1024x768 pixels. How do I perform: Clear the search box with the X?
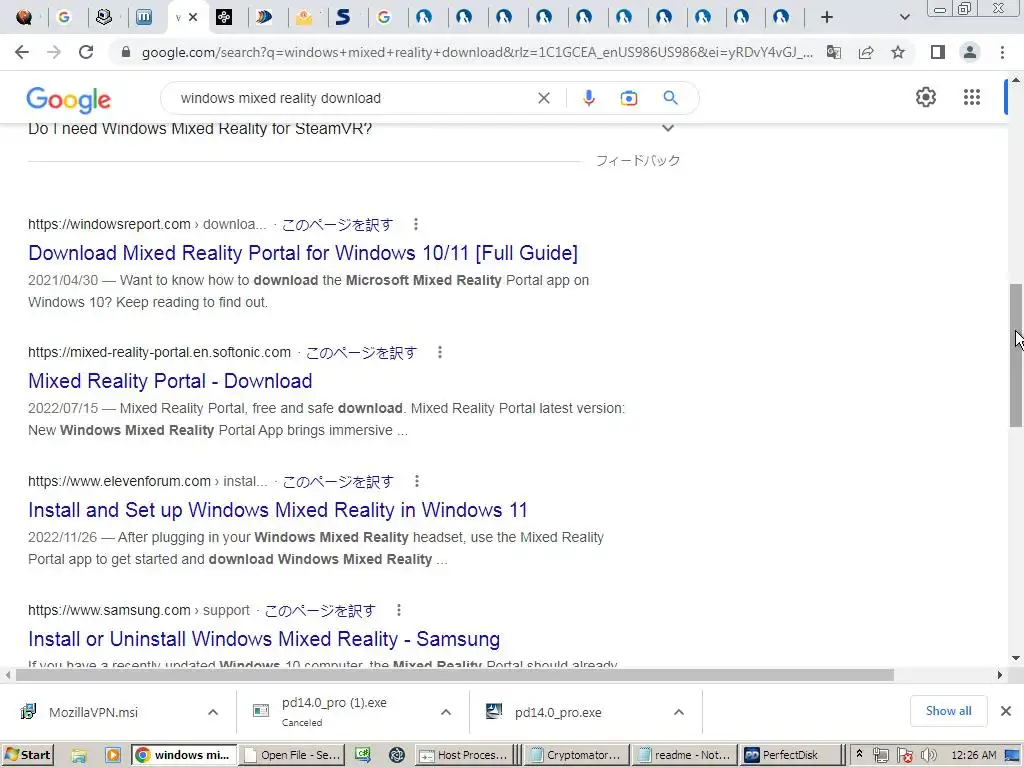[x=543, y=98]
